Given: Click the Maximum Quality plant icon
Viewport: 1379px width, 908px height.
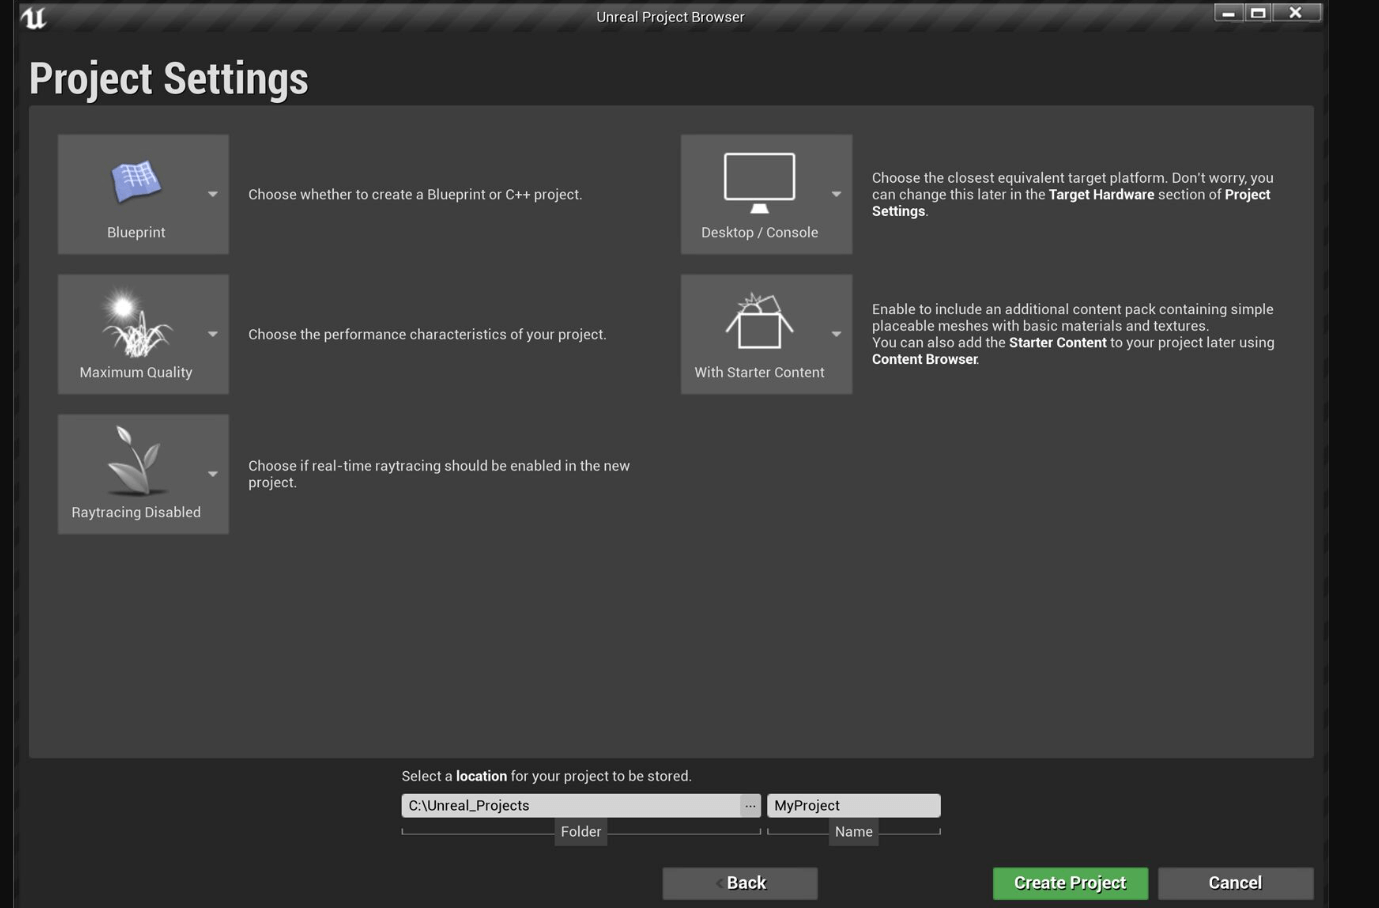Looking at the screenshot, I should point(135,323).
